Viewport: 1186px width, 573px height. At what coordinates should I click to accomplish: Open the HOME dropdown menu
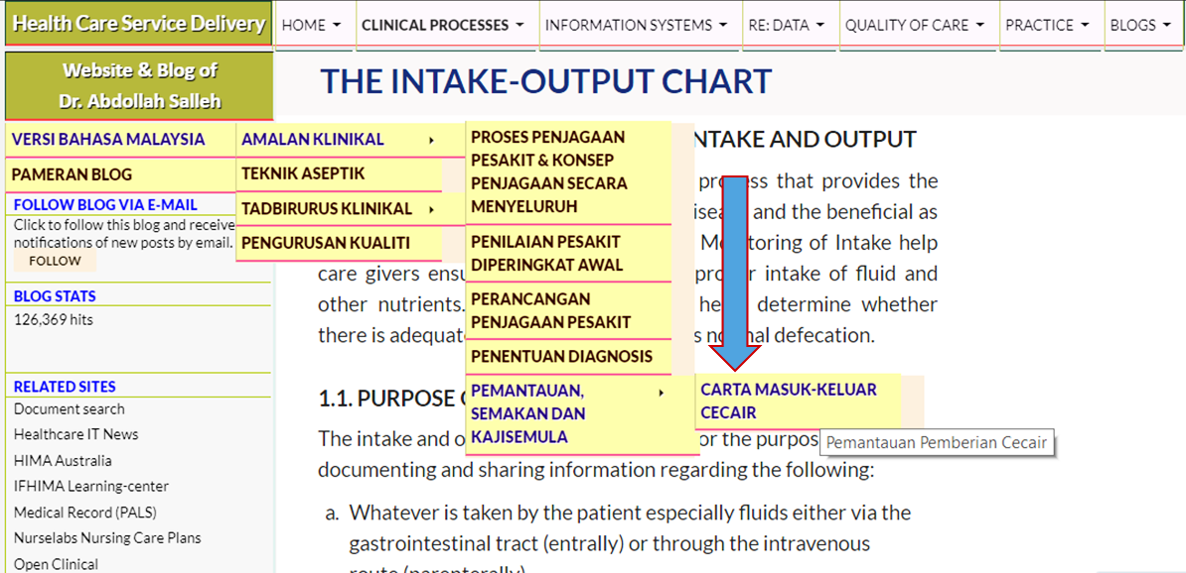(311, 25)
